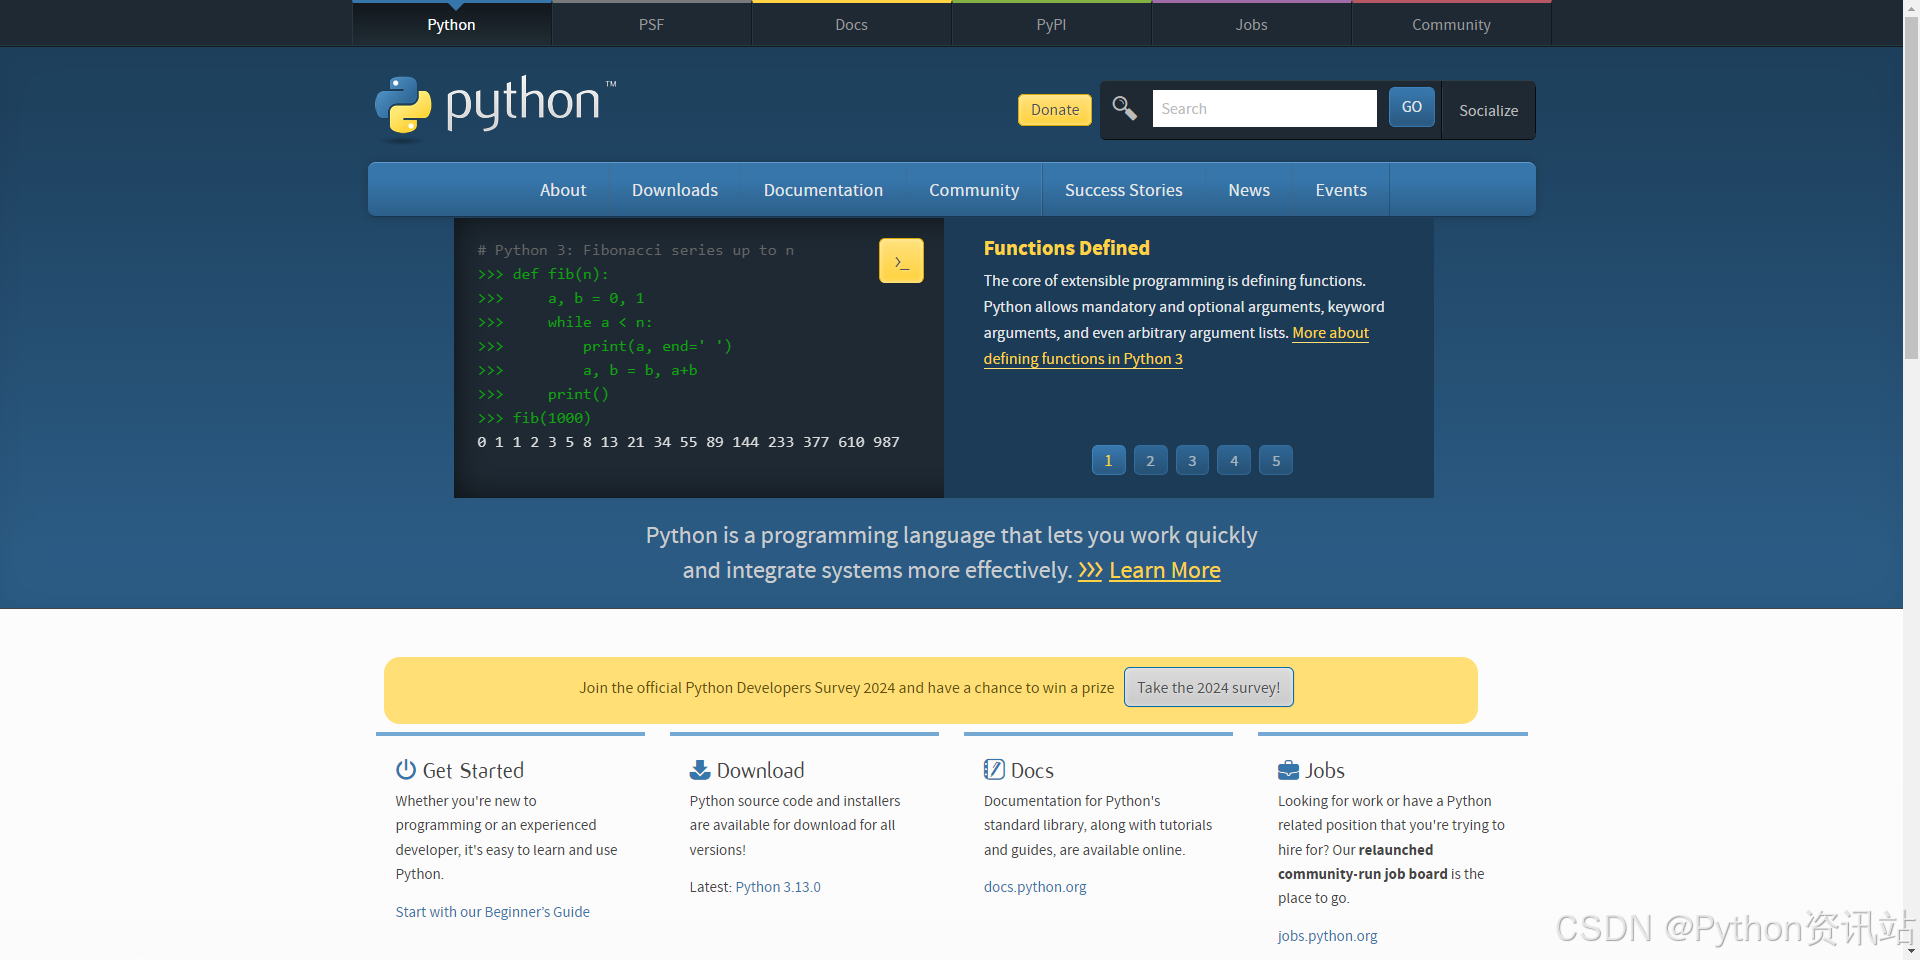Click the GO search button
The height and width of the screenshot is (960, 1920).
click(1411, 107)
